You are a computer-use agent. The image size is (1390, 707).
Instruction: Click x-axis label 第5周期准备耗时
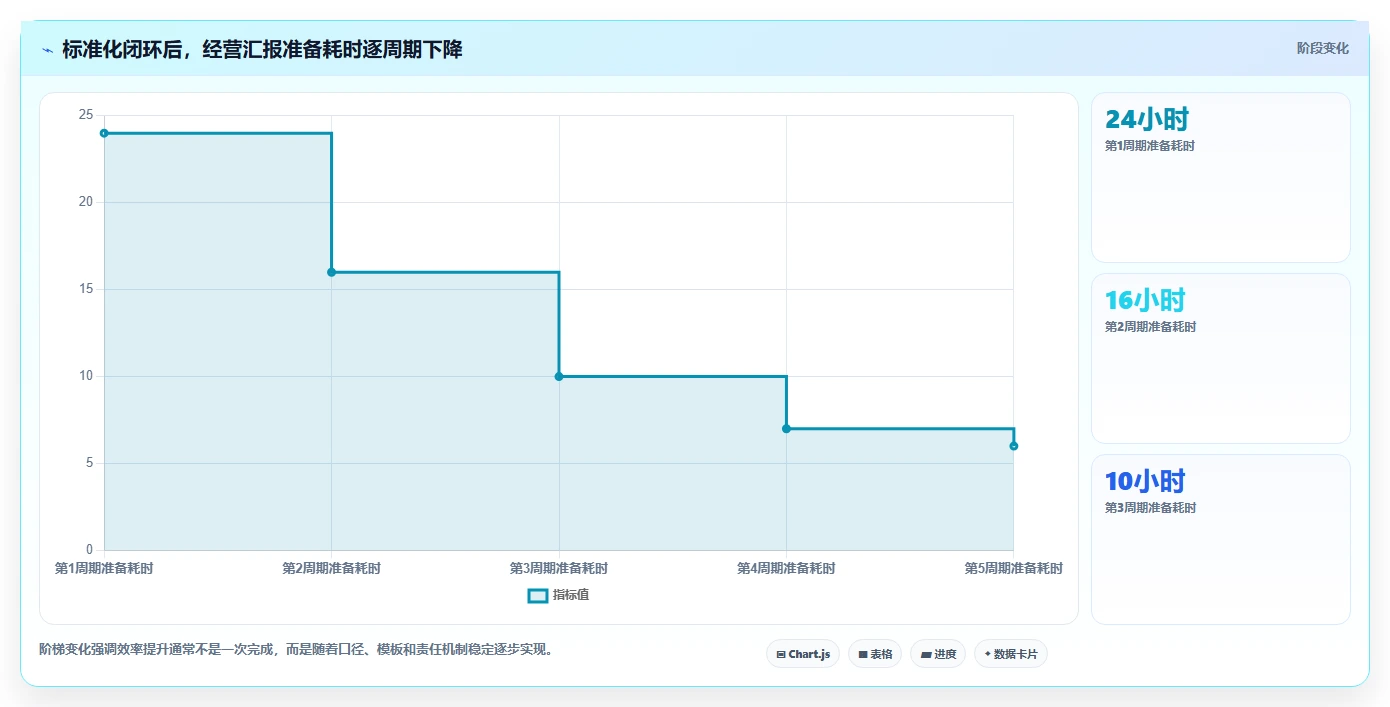[1013, 568]
